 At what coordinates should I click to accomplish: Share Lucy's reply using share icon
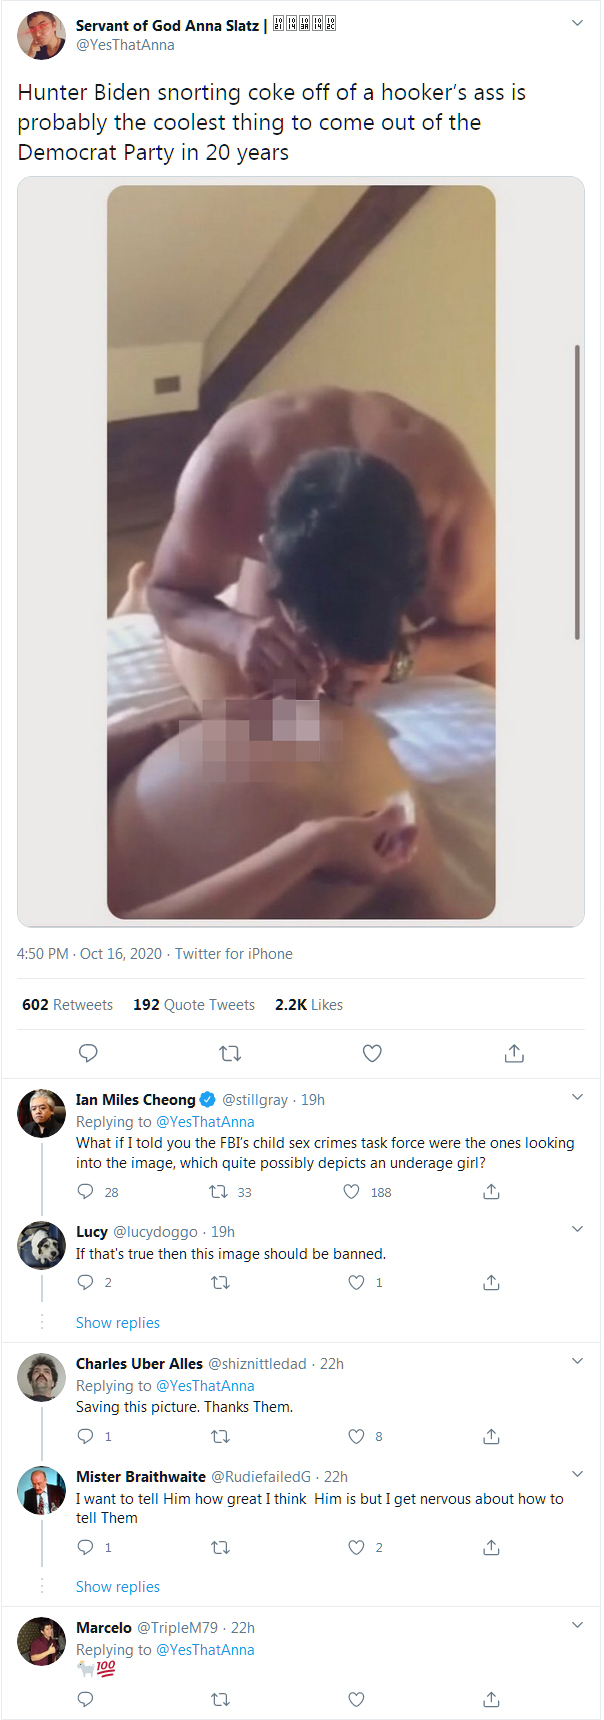(x=491, y=1282)
